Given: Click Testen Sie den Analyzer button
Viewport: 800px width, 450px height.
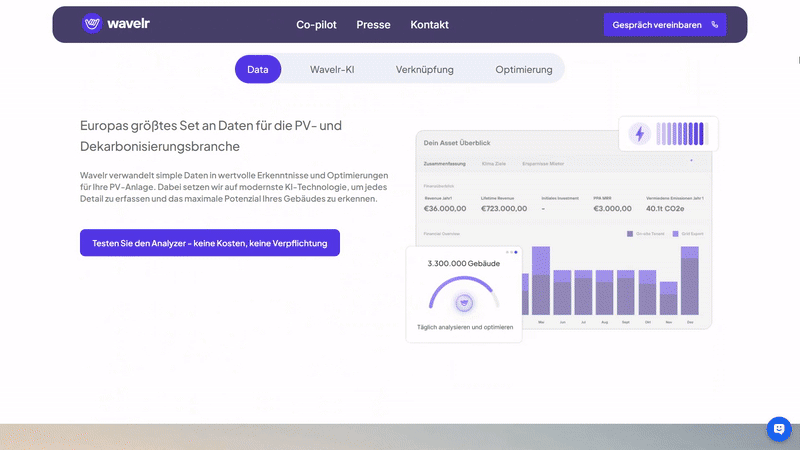Looking at the screenshot, I should 210,243.
